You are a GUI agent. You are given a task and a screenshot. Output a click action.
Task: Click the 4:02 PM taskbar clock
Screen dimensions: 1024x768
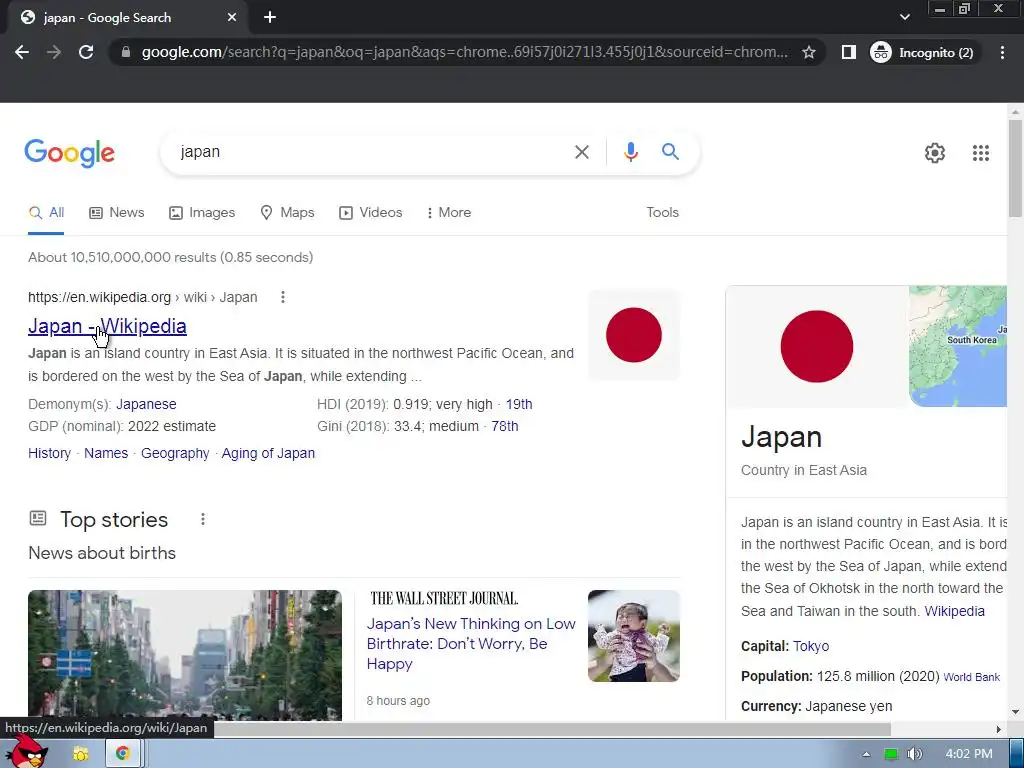[968, 754]
